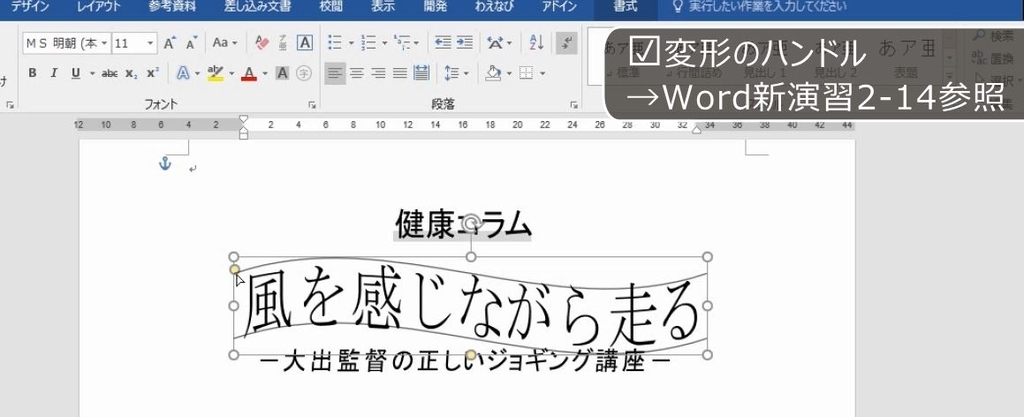
Task: Apply distributed alignment
Action: (421, 73)
